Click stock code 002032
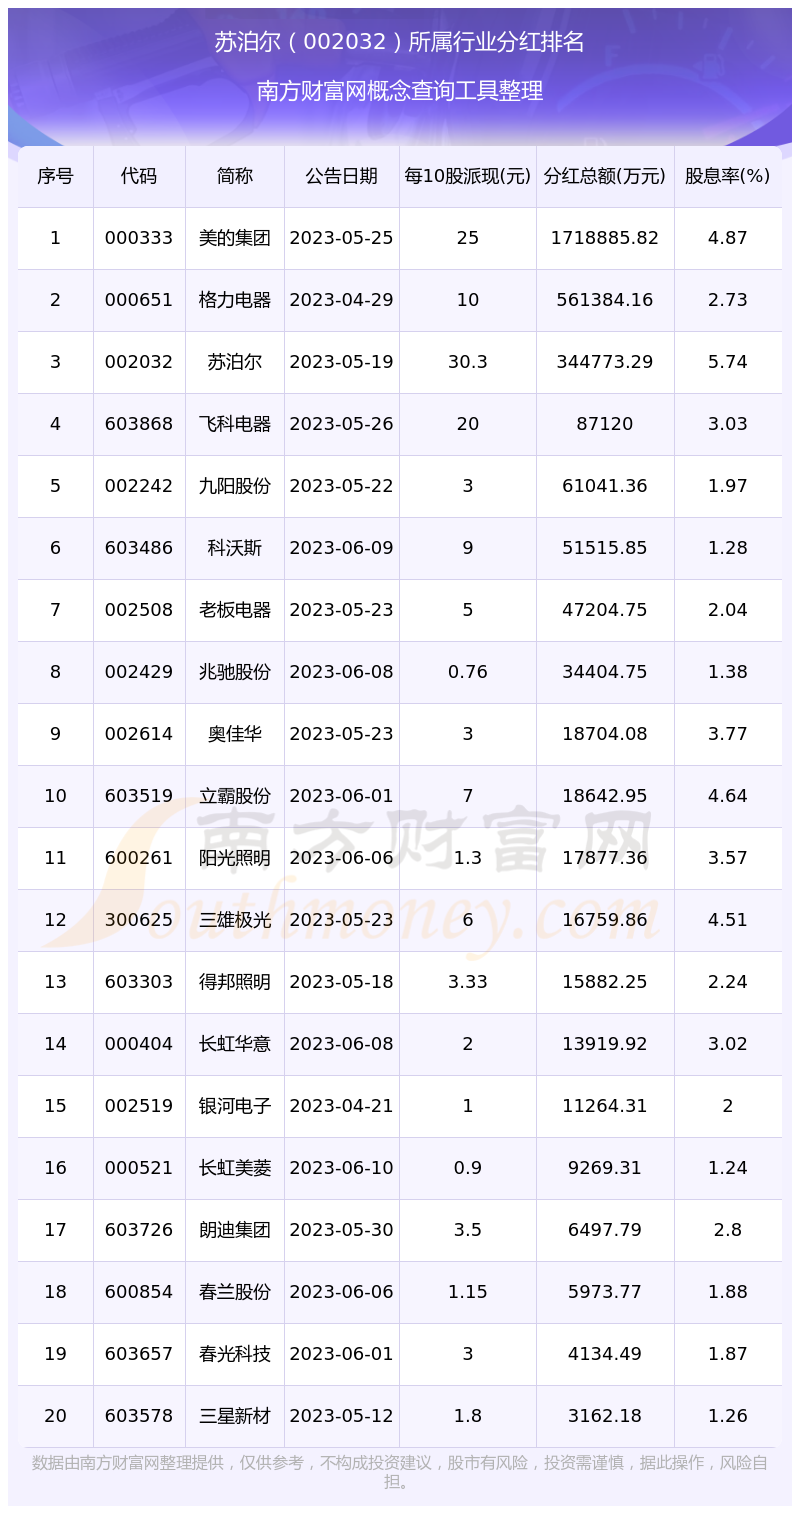This screenshot has height=1514, width=800. tap(139, 362)
